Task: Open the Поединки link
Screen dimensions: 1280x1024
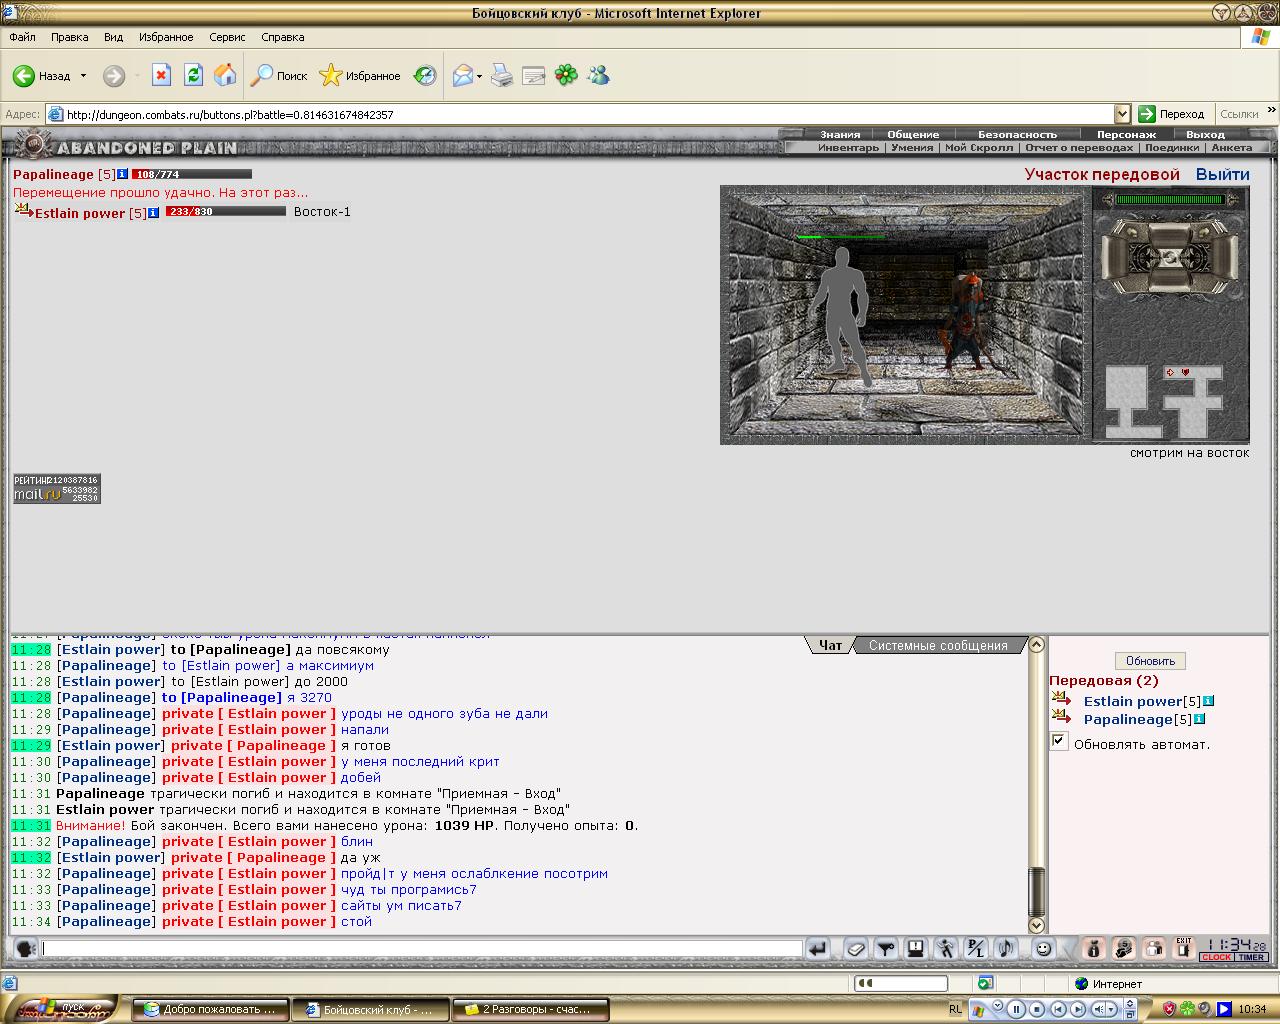Action: pos(1172,147)
